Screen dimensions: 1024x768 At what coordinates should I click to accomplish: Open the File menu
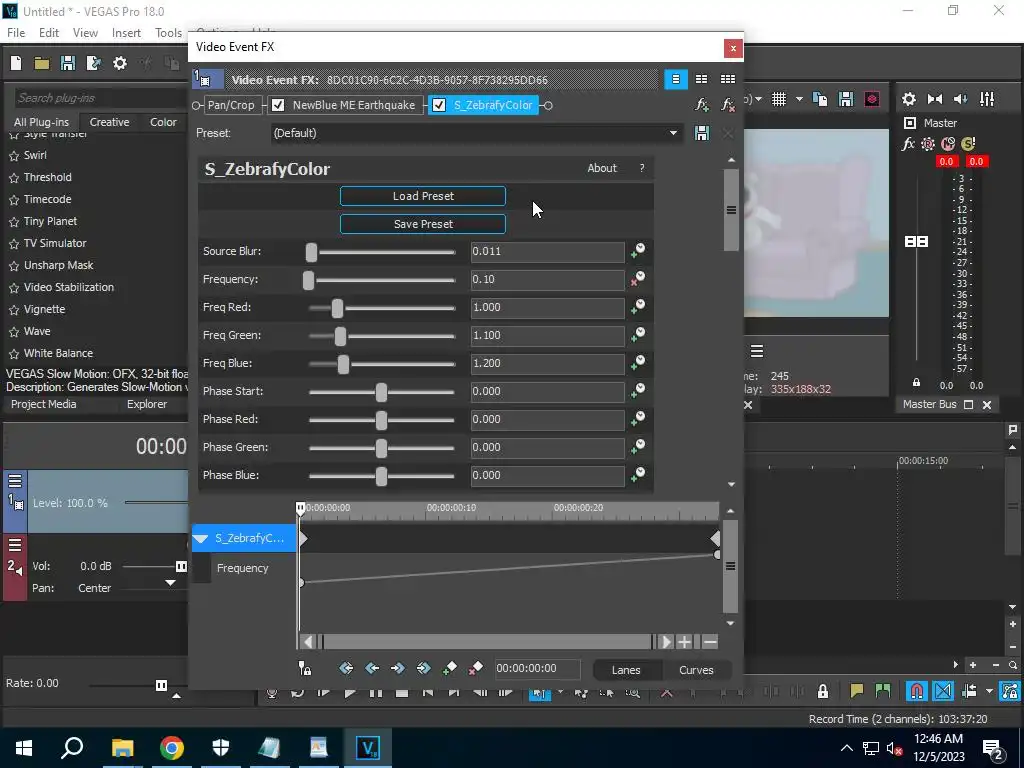pos(16,32)
